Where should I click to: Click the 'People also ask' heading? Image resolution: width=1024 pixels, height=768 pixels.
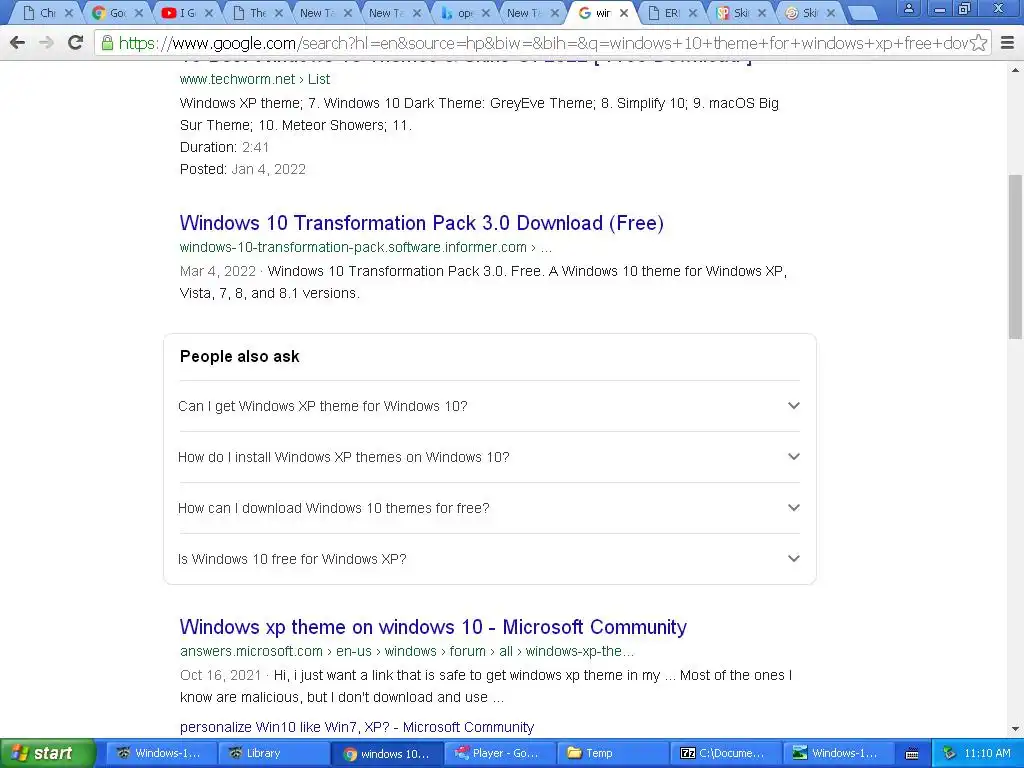point(240,357)
